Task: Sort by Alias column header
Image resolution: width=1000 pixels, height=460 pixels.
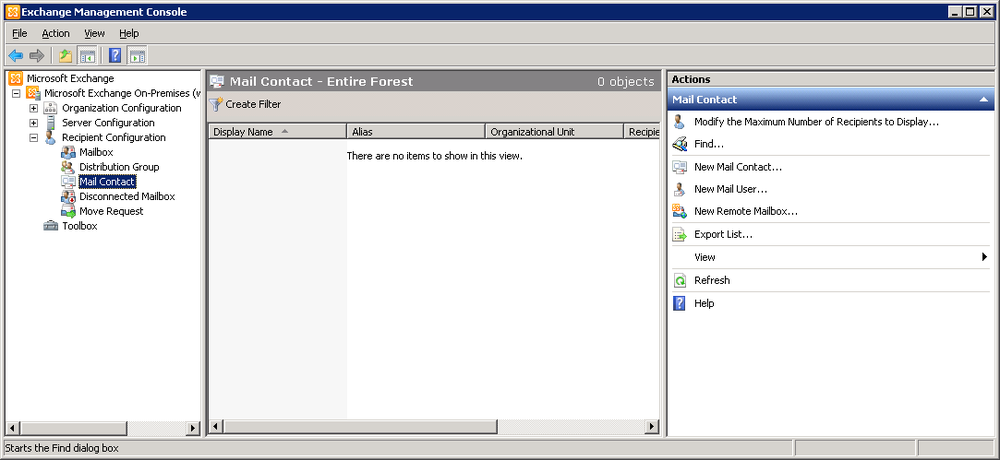Action: point(416,131)
